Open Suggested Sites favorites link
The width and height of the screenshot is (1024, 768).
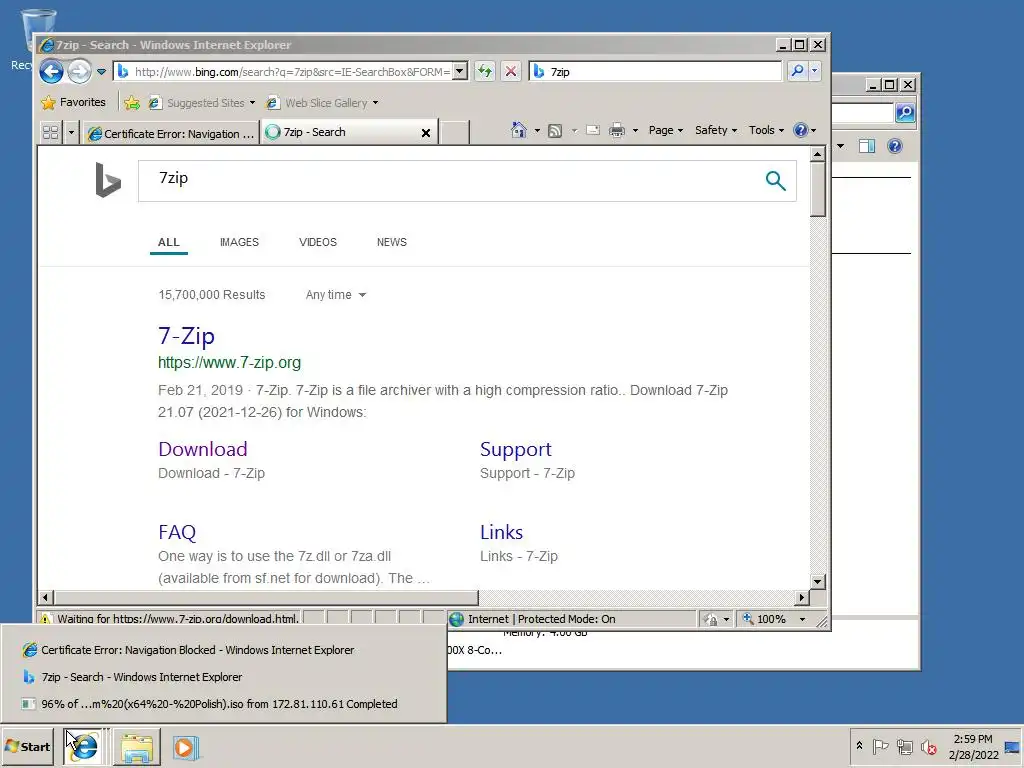[201, 103]
